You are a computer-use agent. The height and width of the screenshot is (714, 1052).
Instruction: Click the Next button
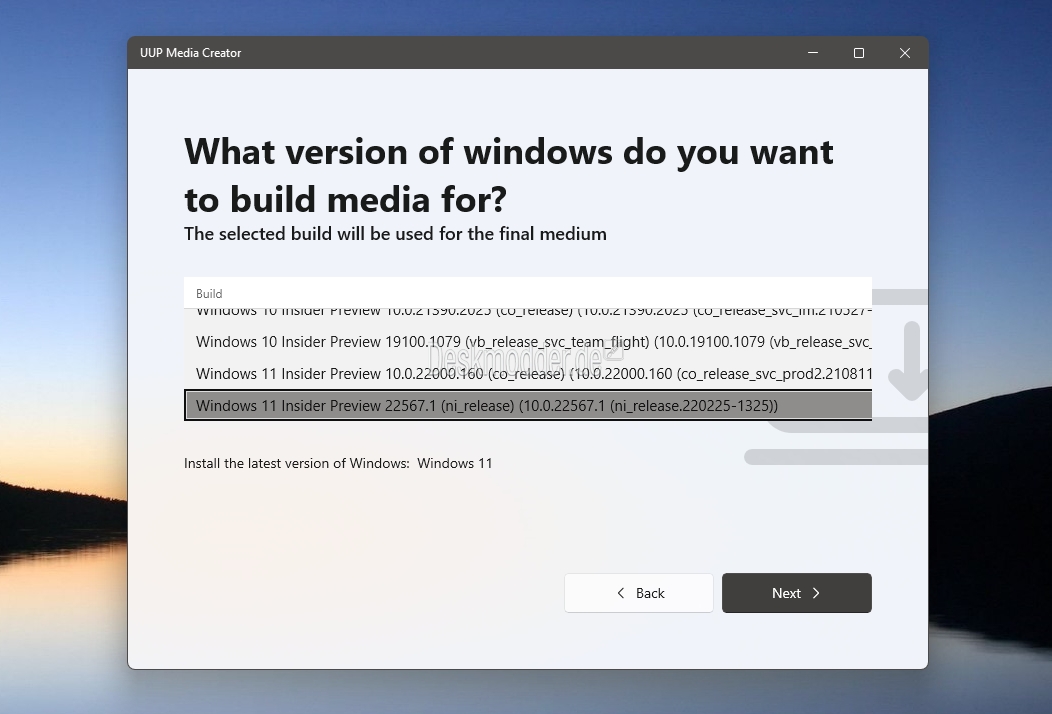[x=796, y=593]
